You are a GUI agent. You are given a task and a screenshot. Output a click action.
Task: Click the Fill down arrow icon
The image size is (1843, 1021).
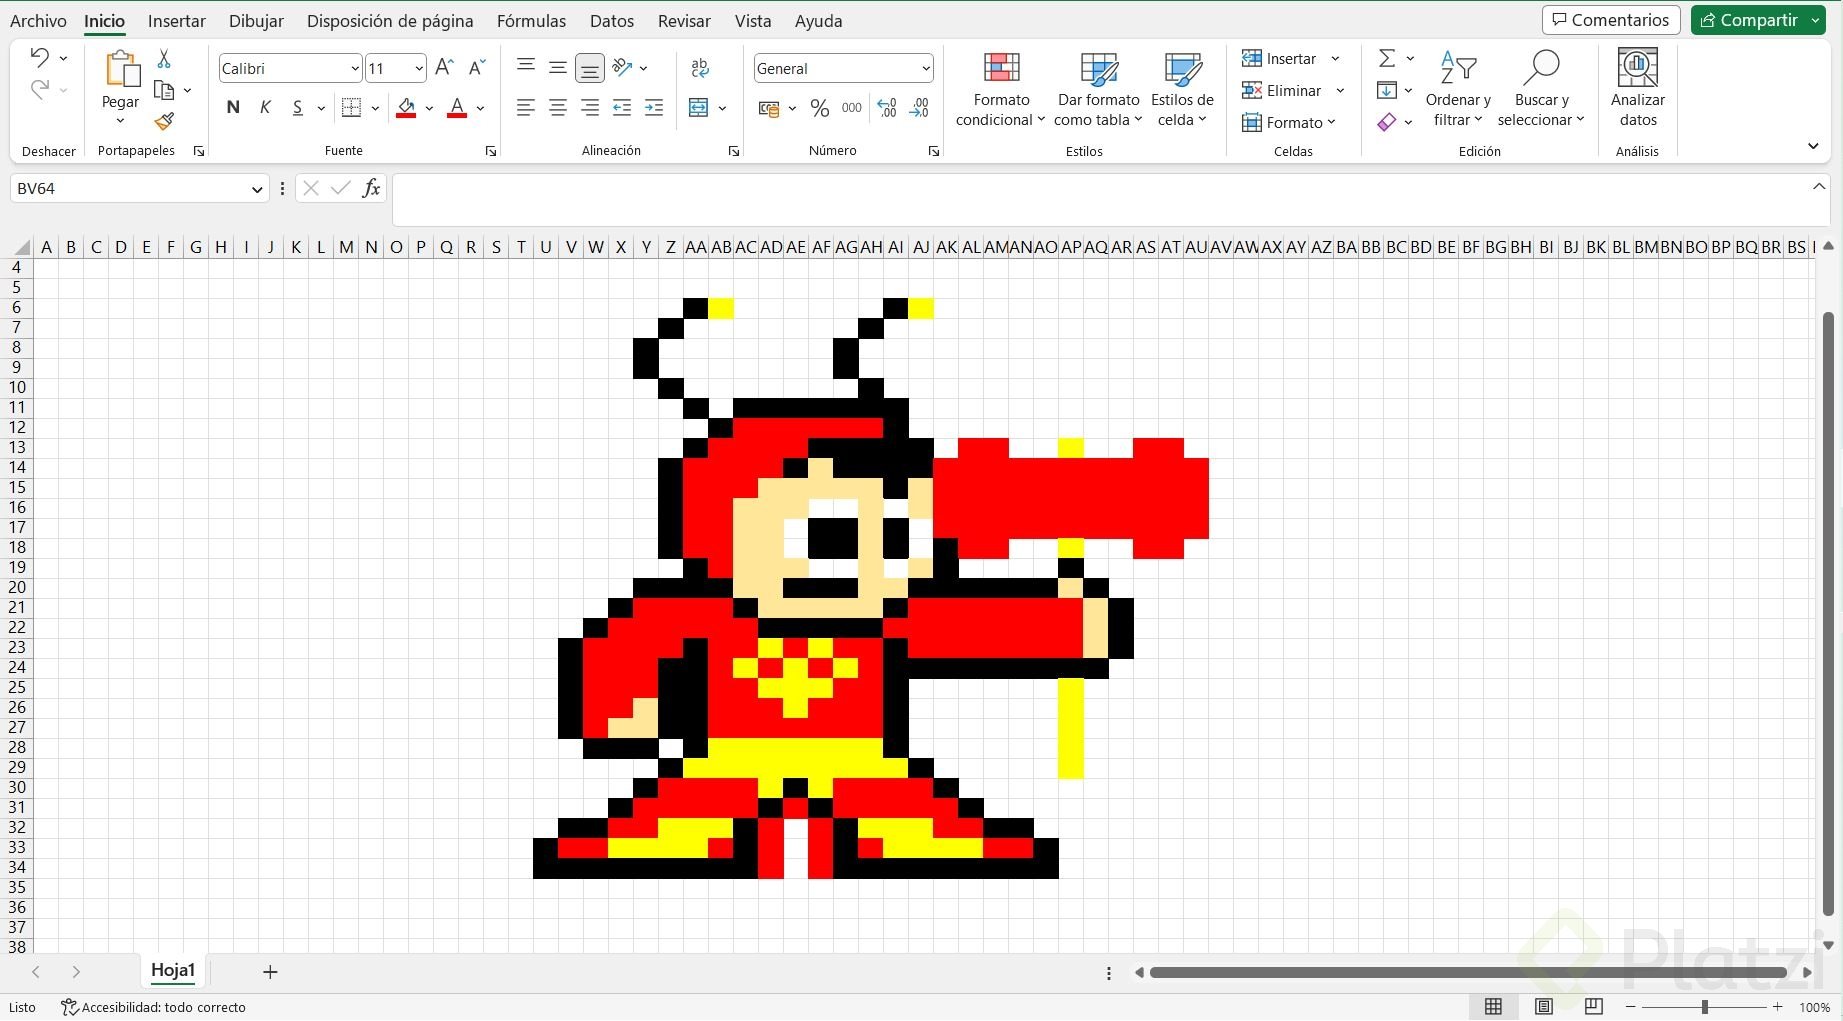tap(1387, 90)
